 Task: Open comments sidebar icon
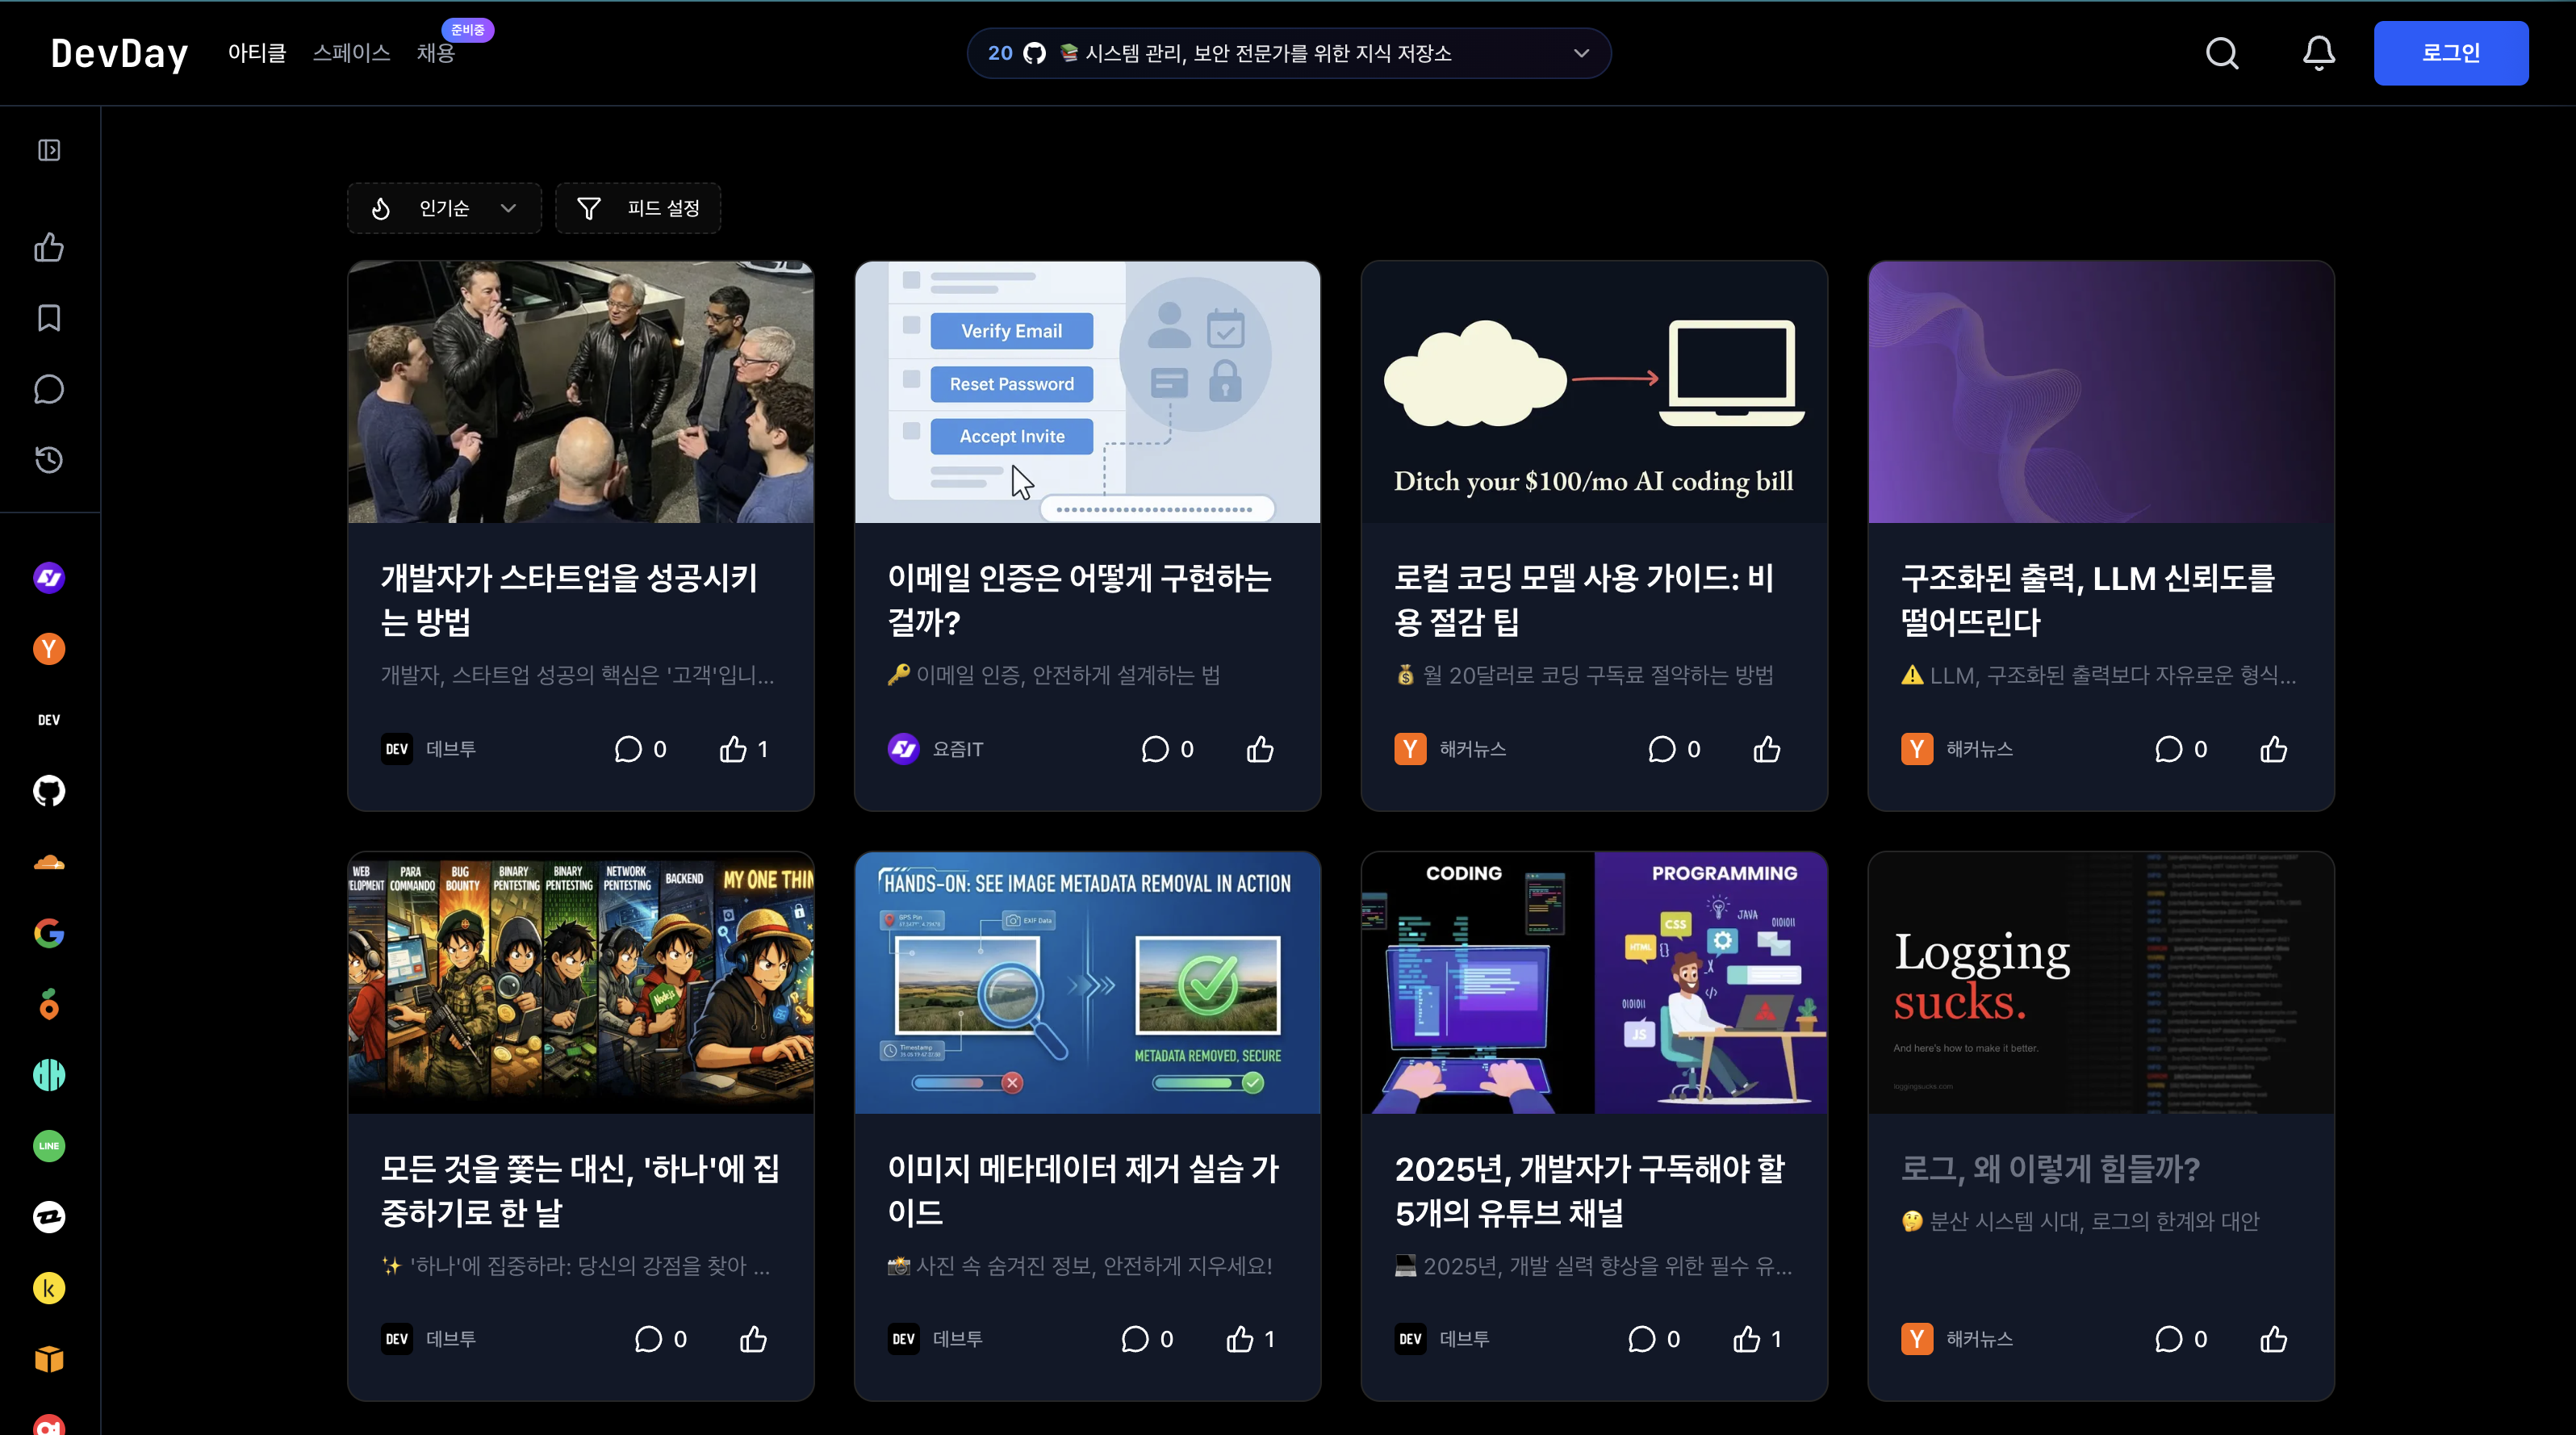pos(49,389)
